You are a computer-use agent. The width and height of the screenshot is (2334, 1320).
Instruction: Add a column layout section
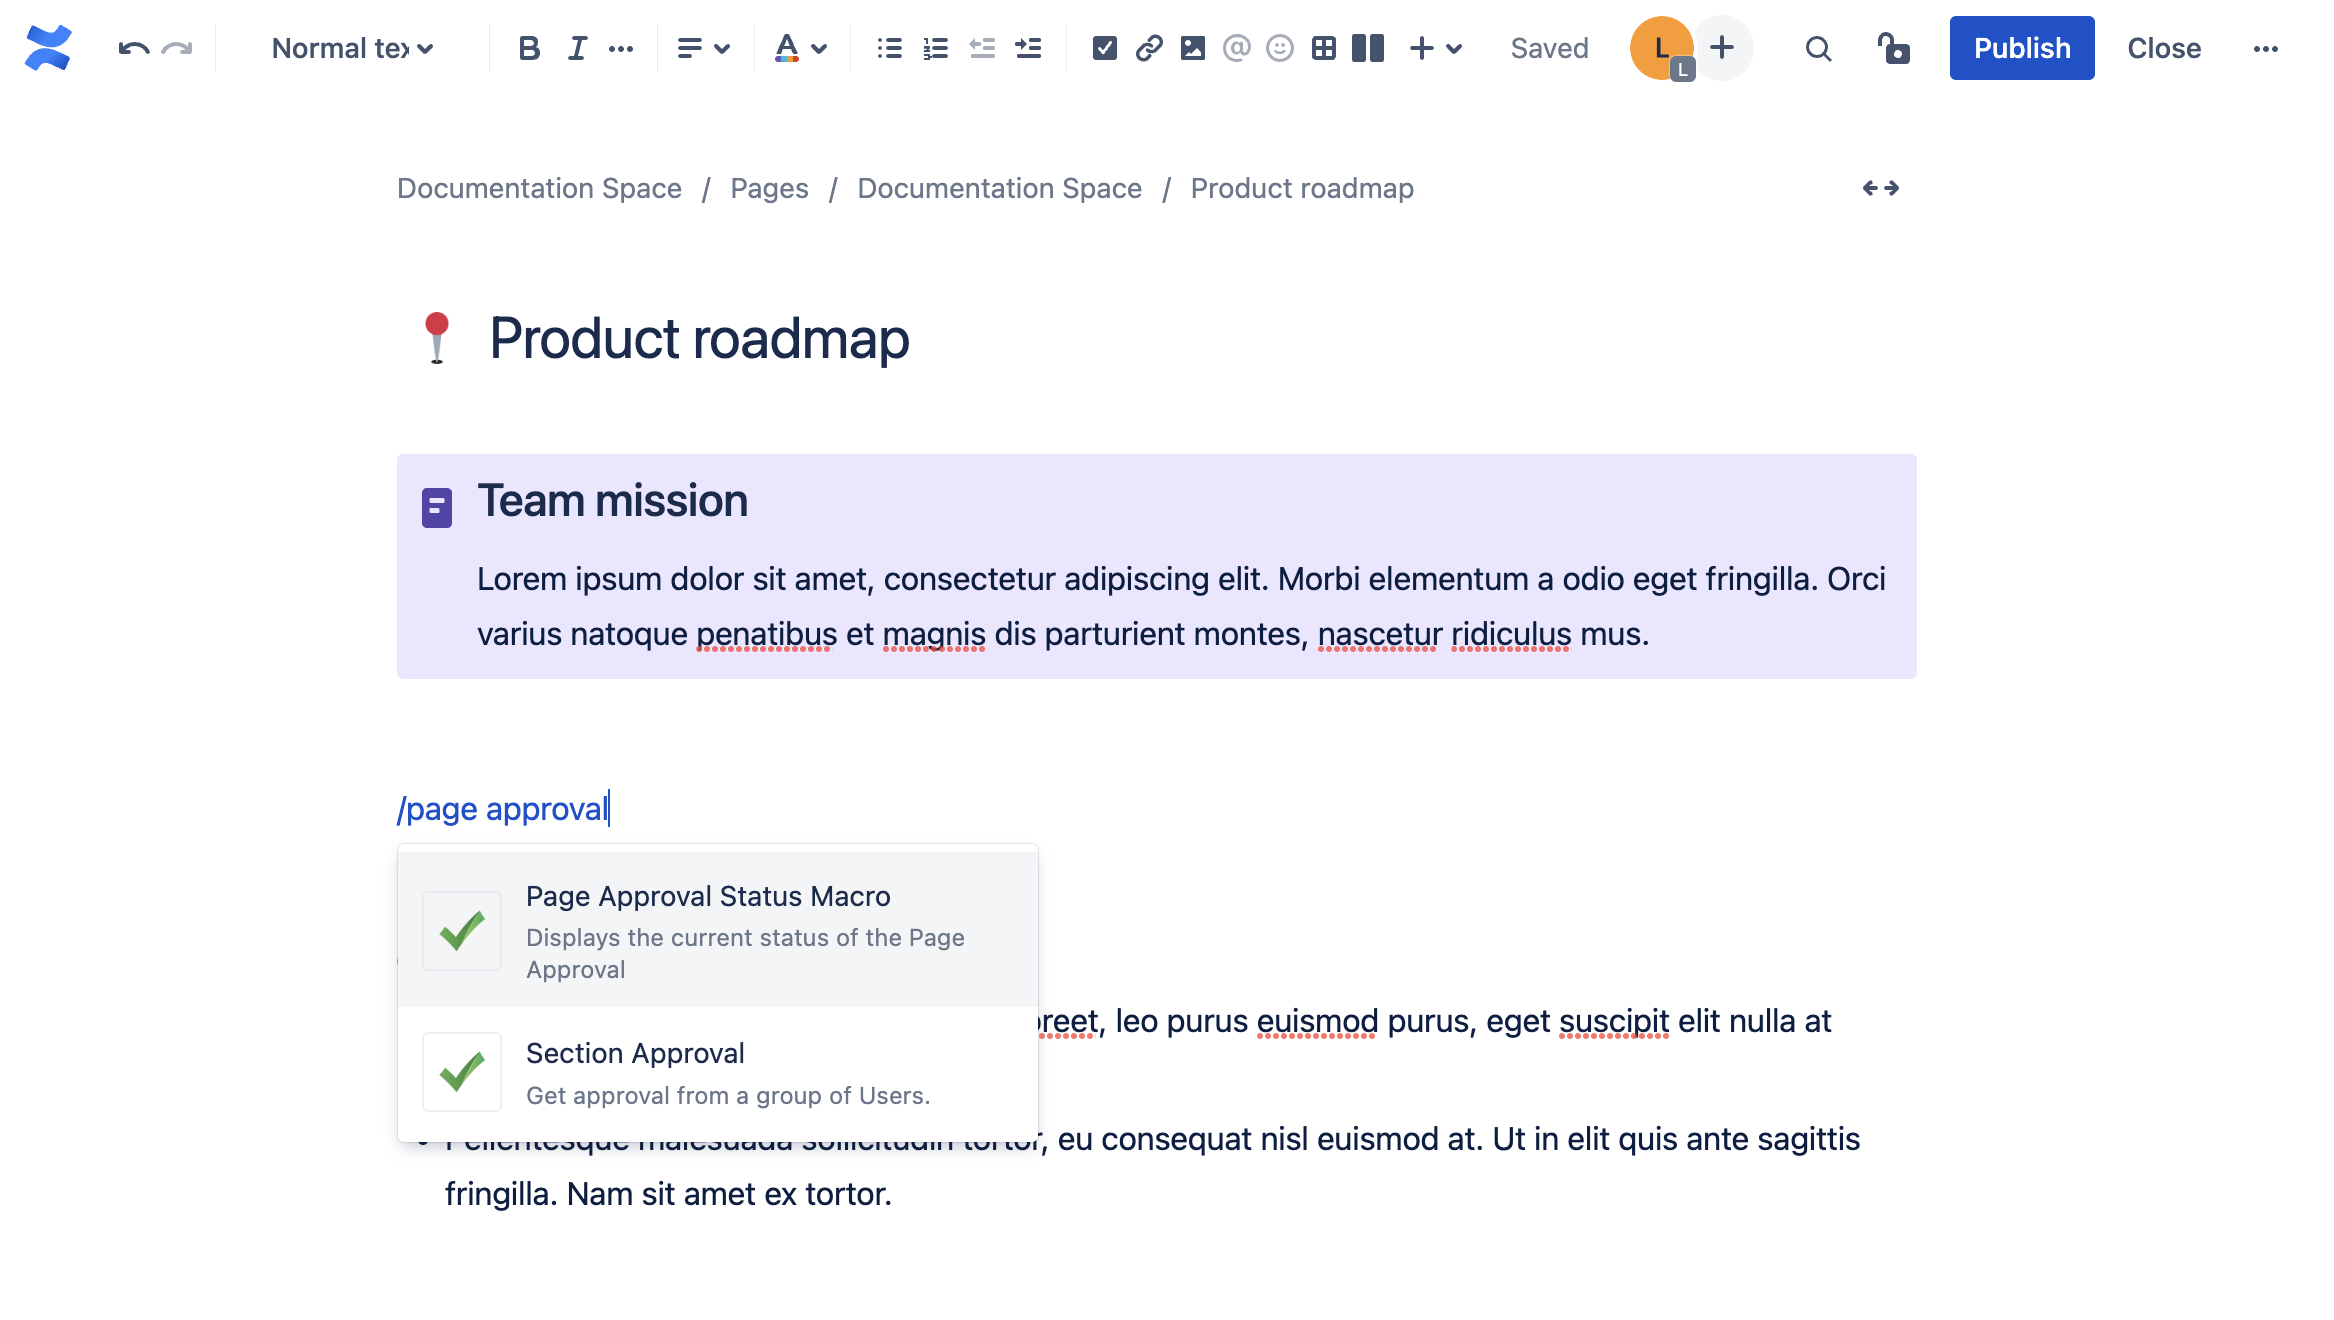[1367, 48]
